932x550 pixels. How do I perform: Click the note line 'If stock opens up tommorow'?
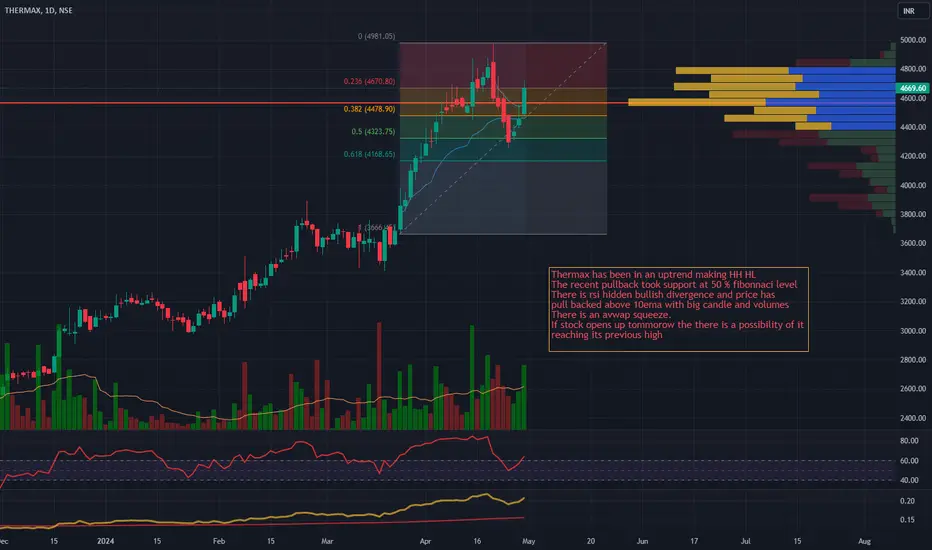coord(677,325)
